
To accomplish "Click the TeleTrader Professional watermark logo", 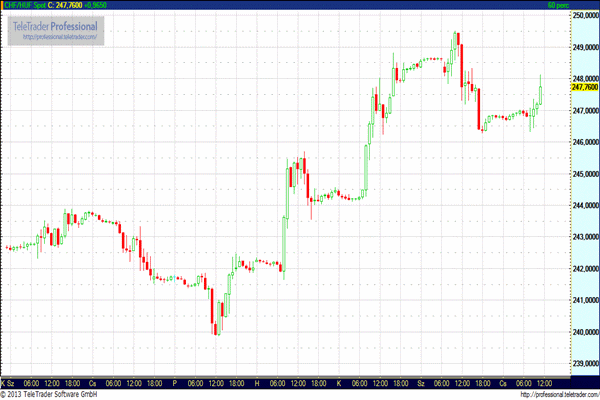I will 56,24.
